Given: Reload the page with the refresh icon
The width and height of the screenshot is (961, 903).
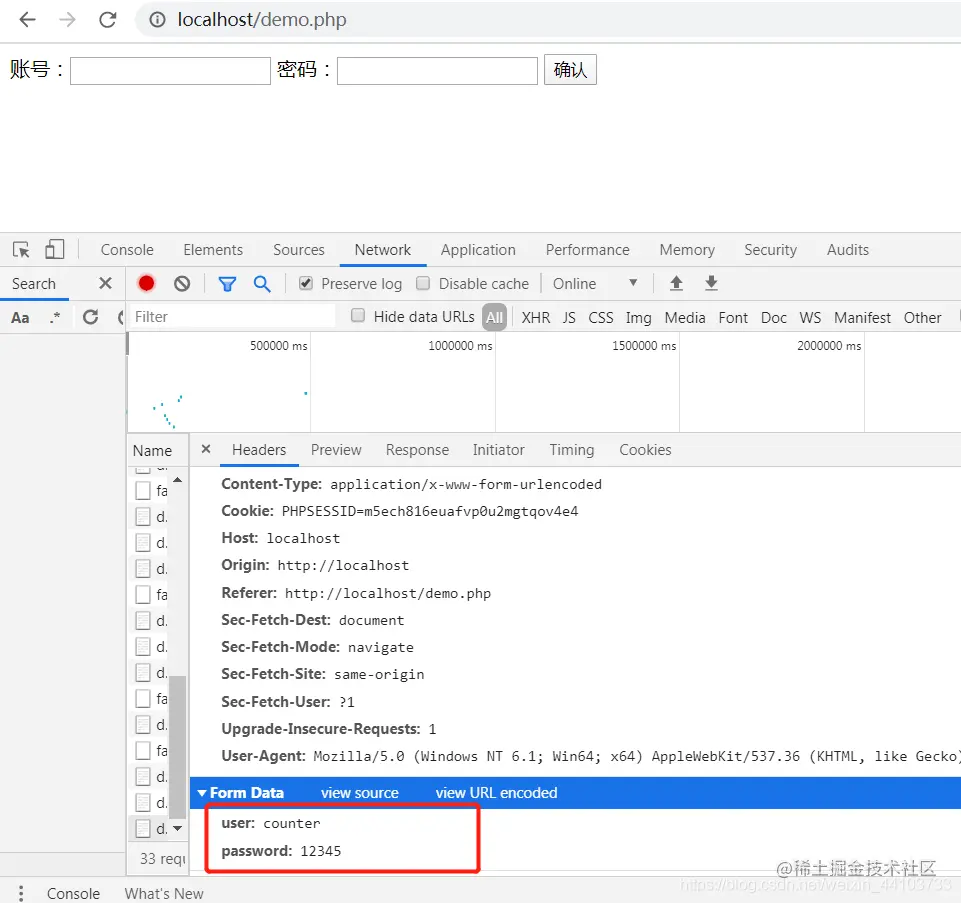Looking at the screenshot, I should [108, 20].
